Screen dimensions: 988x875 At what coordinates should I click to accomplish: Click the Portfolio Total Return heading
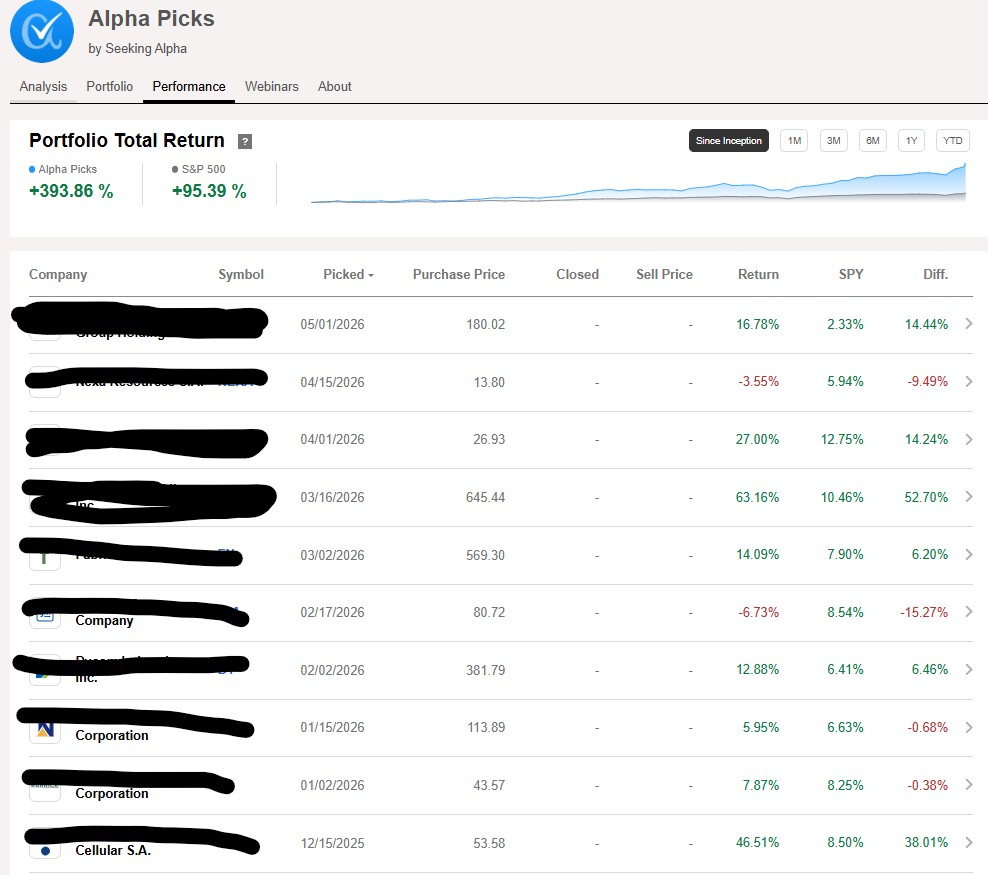[x=127, y=140]
